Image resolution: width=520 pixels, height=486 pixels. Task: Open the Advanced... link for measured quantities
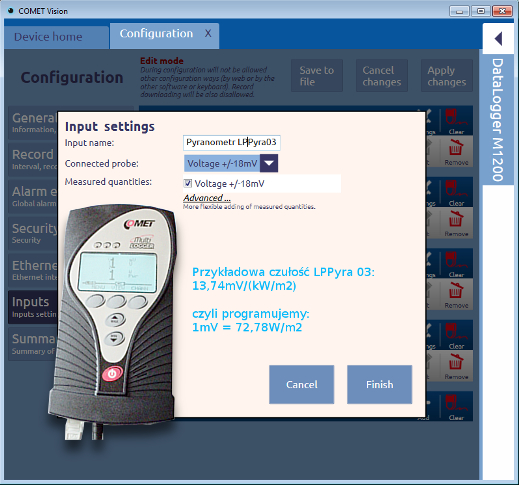pos(207,198)
